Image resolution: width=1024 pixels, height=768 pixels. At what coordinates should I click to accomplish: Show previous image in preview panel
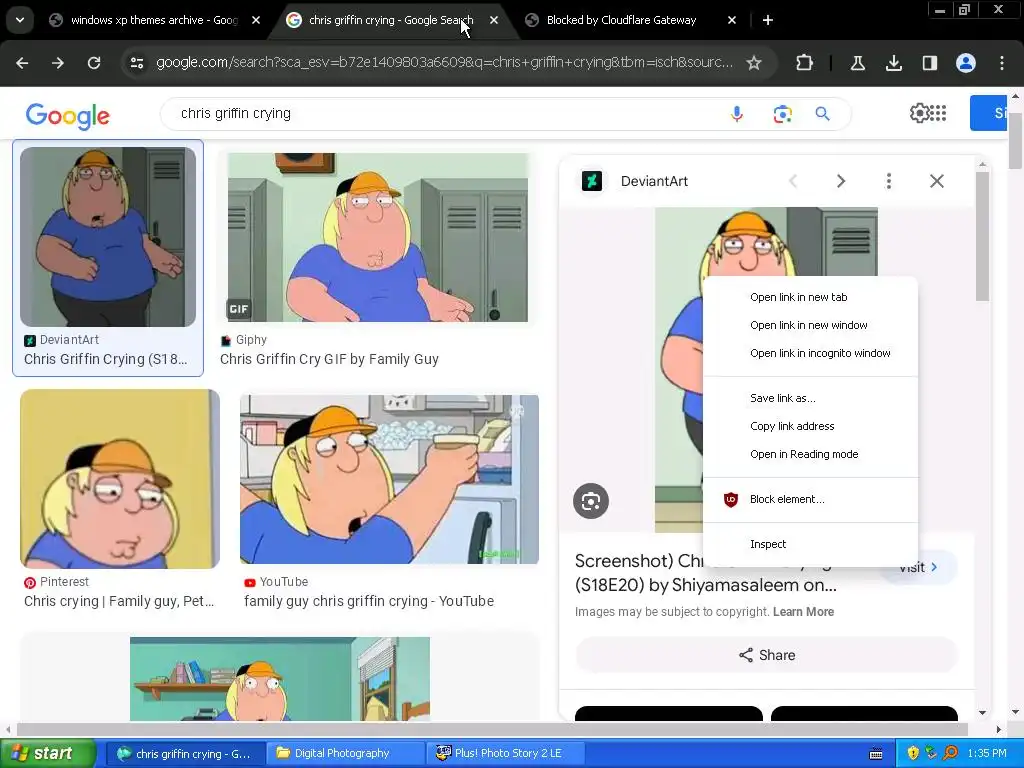793,181
